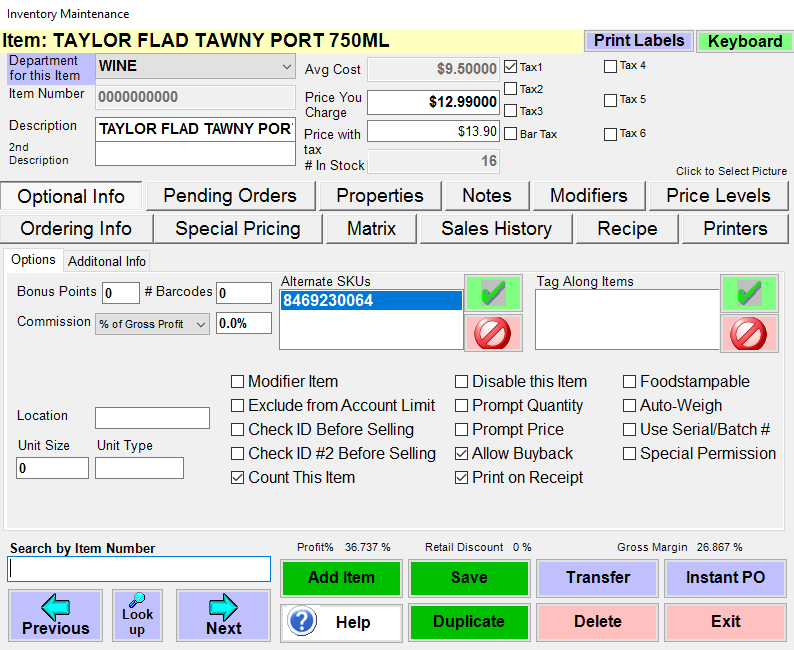This screenshot has height=650, width=794.
Task: Switch to Pending Orders tab
Action: point(230,196)
